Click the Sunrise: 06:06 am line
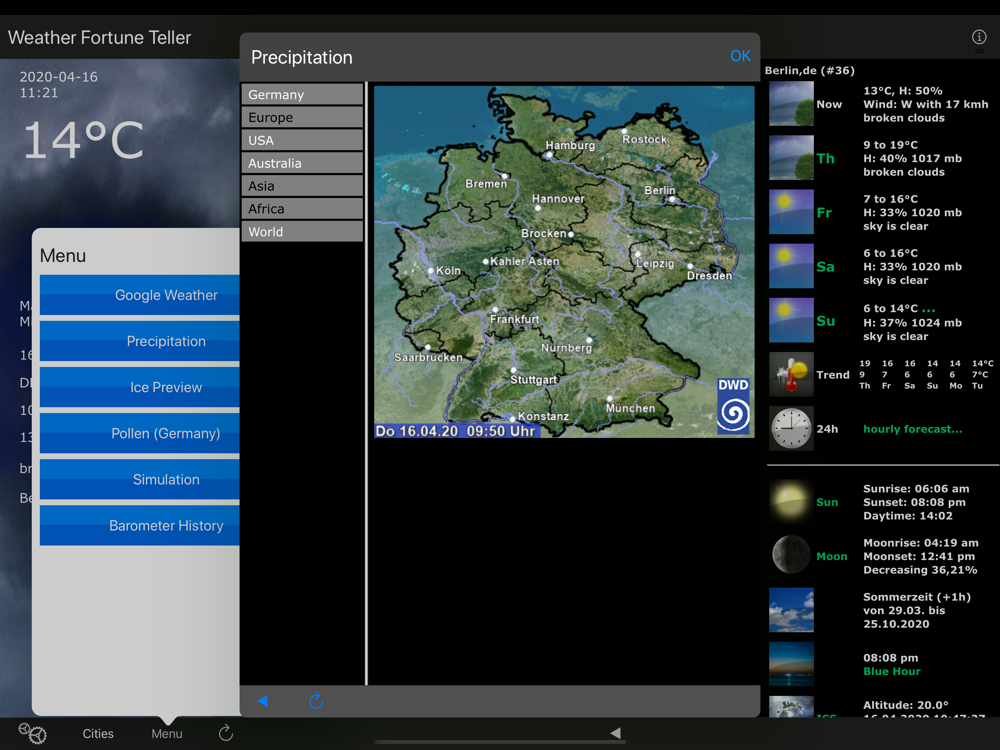Image resolution: width=1000 pixels, height=750 pixels. pyautogui.click(x=916, y=489)
